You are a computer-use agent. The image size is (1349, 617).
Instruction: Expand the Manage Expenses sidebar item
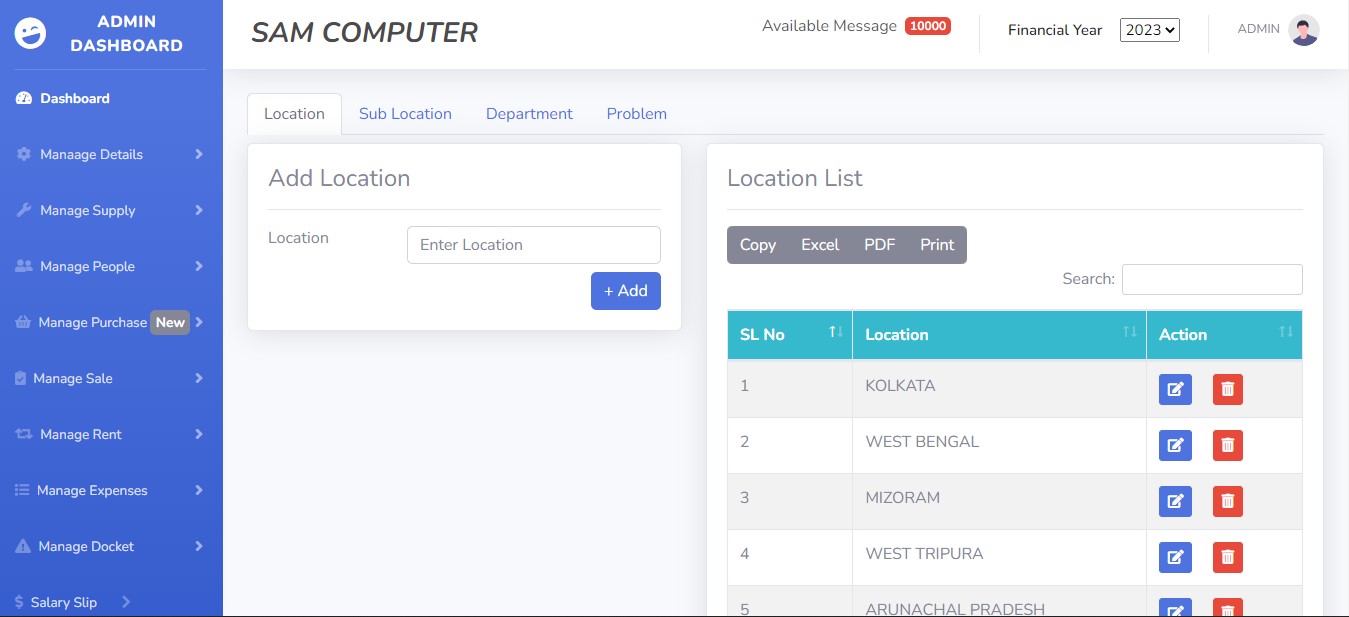(x=110, y=490)
